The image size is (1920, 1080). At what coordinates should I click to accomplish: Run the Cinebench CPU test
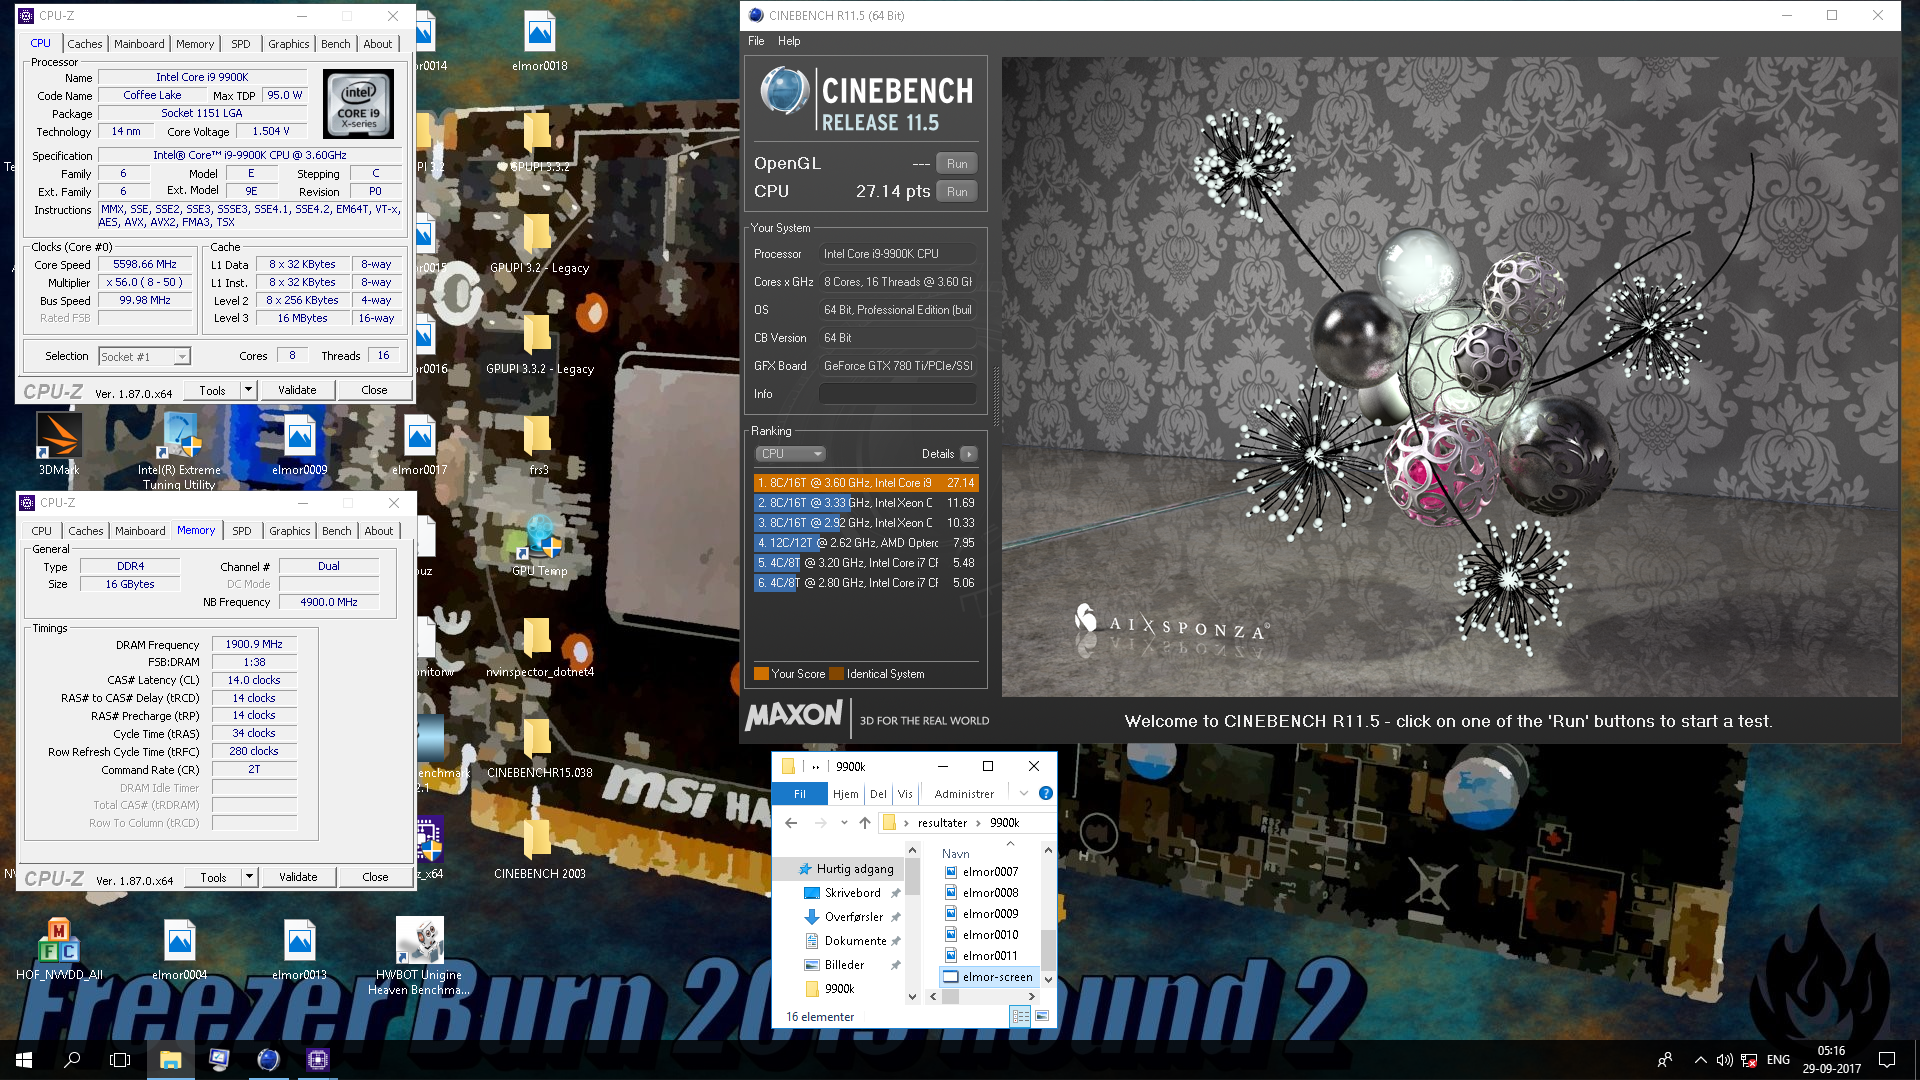click(957, 192)
